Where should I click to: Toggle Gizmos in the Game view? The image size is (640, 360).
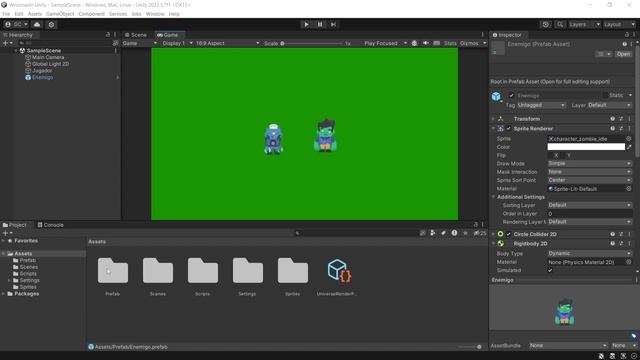point(469,43)
